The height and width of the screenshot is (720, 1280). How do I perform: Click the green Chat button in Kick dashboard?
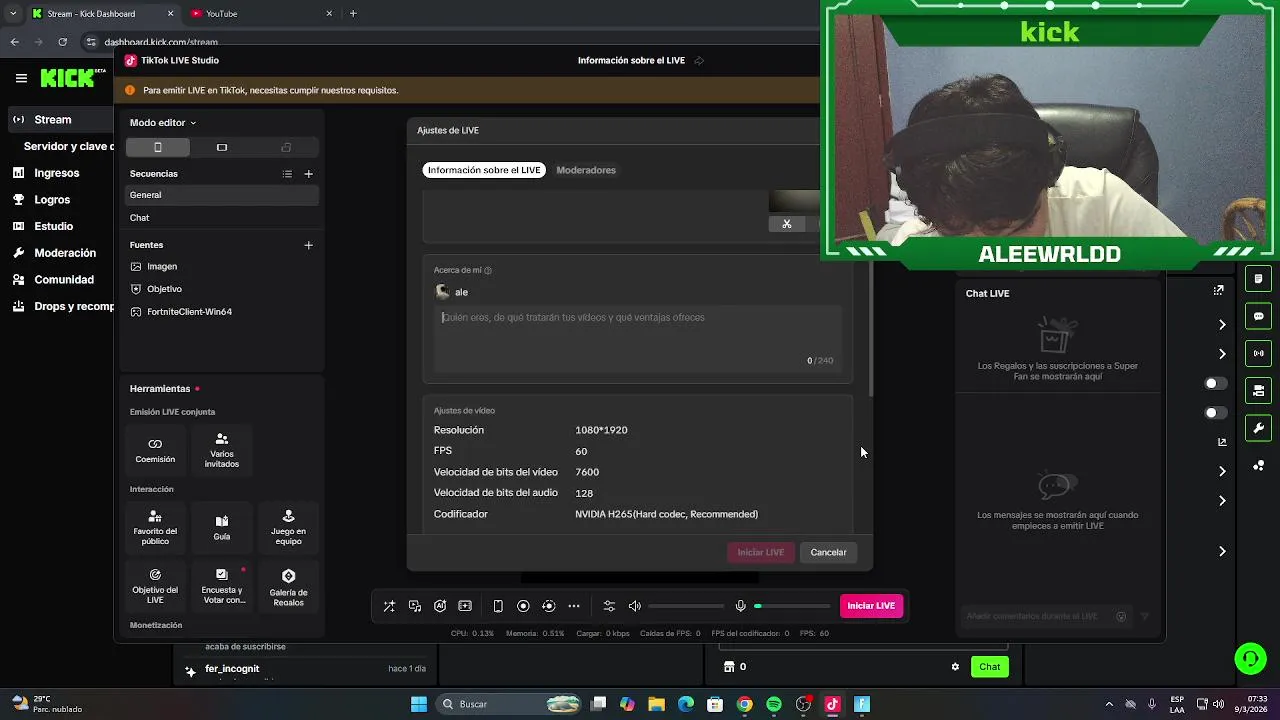pyautogui.click(x=989, y=667)
